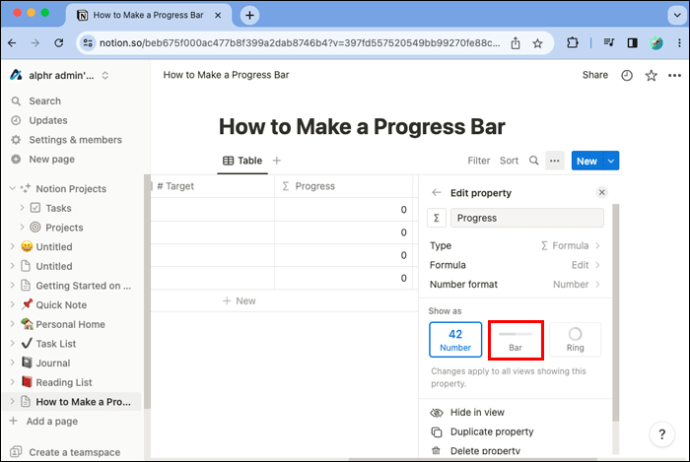Bookmark this page with the star icon
The height and width of the screenshot is (462, 690).
click(x=537, y=43)
